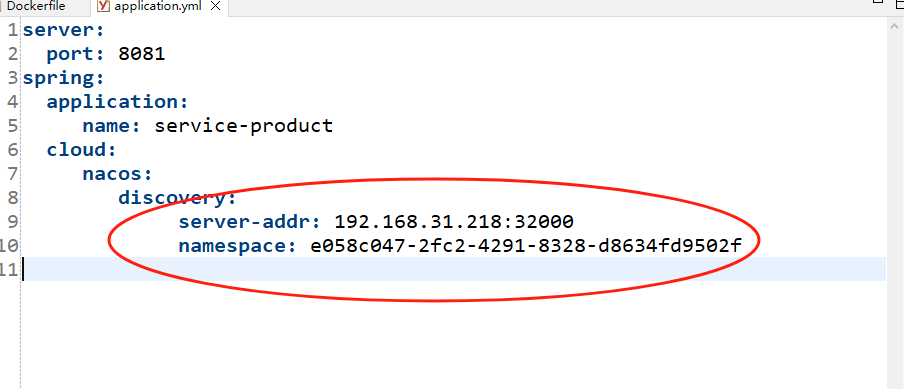The image size is (904, 389).
Task: Click the namespace UUID value
Action: pos(526,246)
